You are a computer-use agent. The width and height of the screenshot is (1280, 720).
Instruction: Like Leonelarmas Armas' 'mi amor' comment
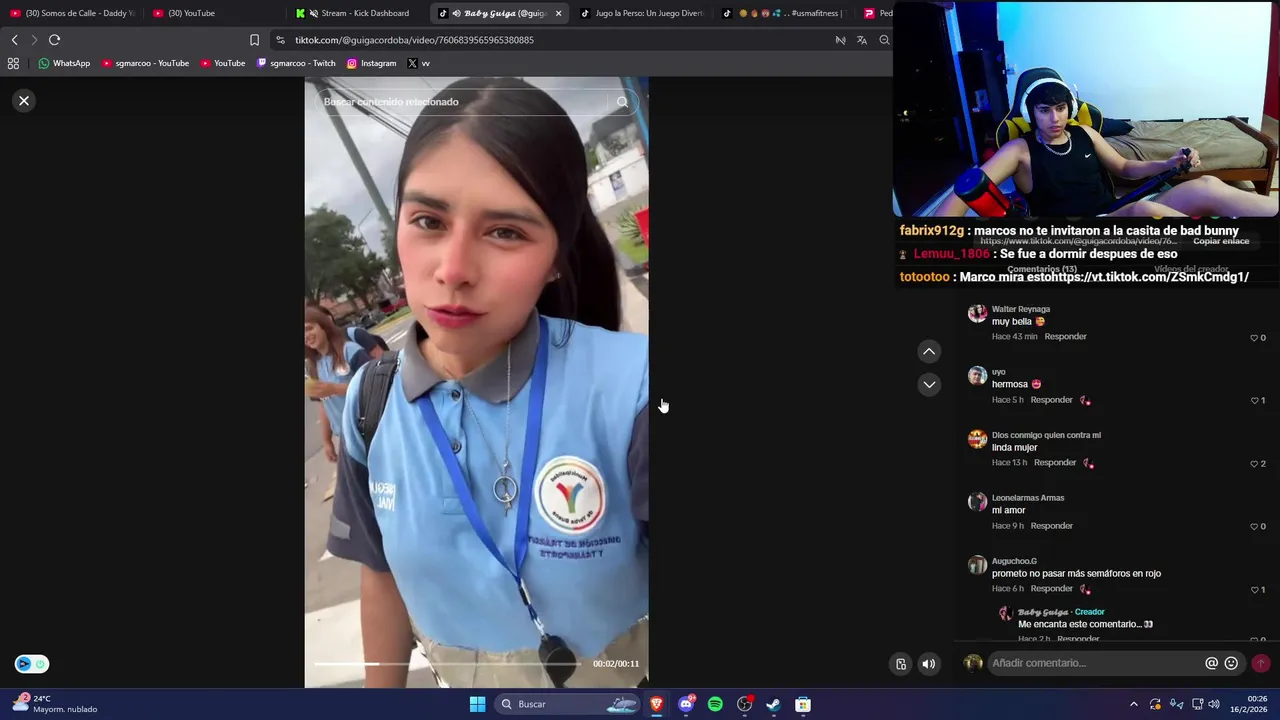1254,527
